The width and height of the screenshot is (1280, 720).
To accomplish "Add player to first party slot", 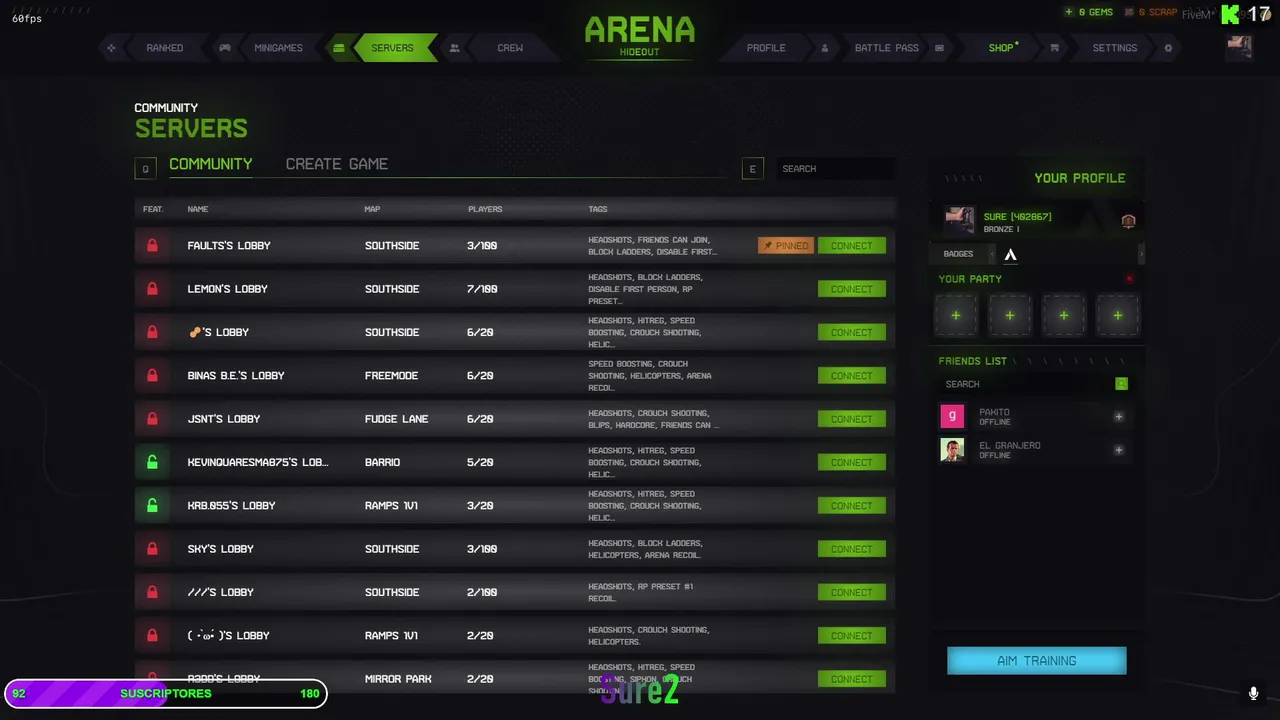I will point(956,316).
